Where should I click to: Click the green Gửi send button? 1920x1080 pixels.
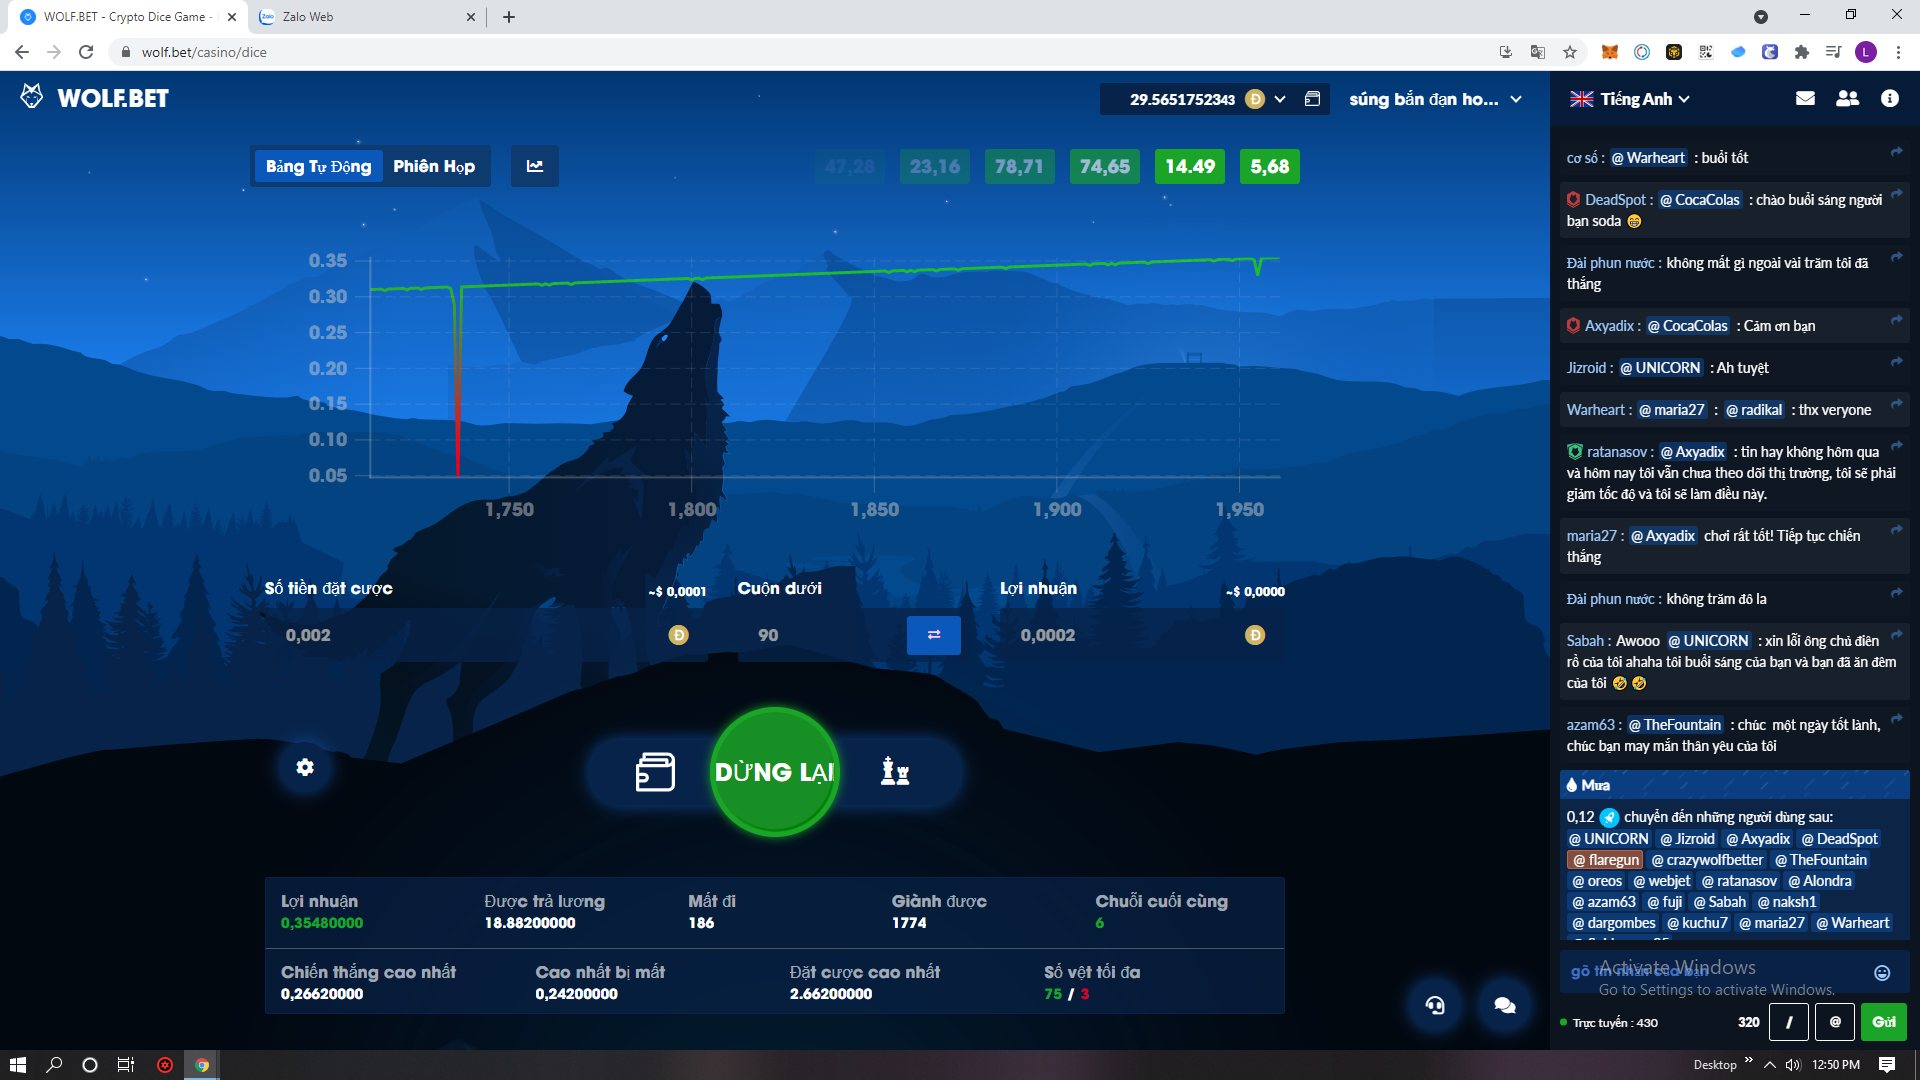tap(1884, 1022)
